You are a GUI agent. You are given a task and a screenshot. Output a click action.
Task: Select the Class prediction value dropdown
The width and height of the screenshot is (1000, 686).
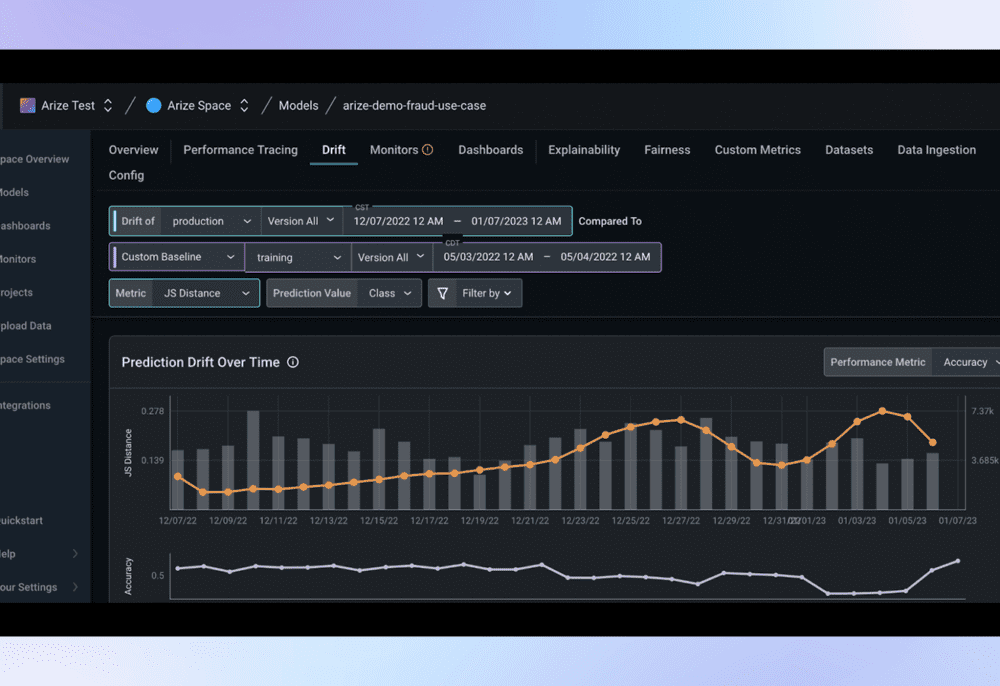389,293
